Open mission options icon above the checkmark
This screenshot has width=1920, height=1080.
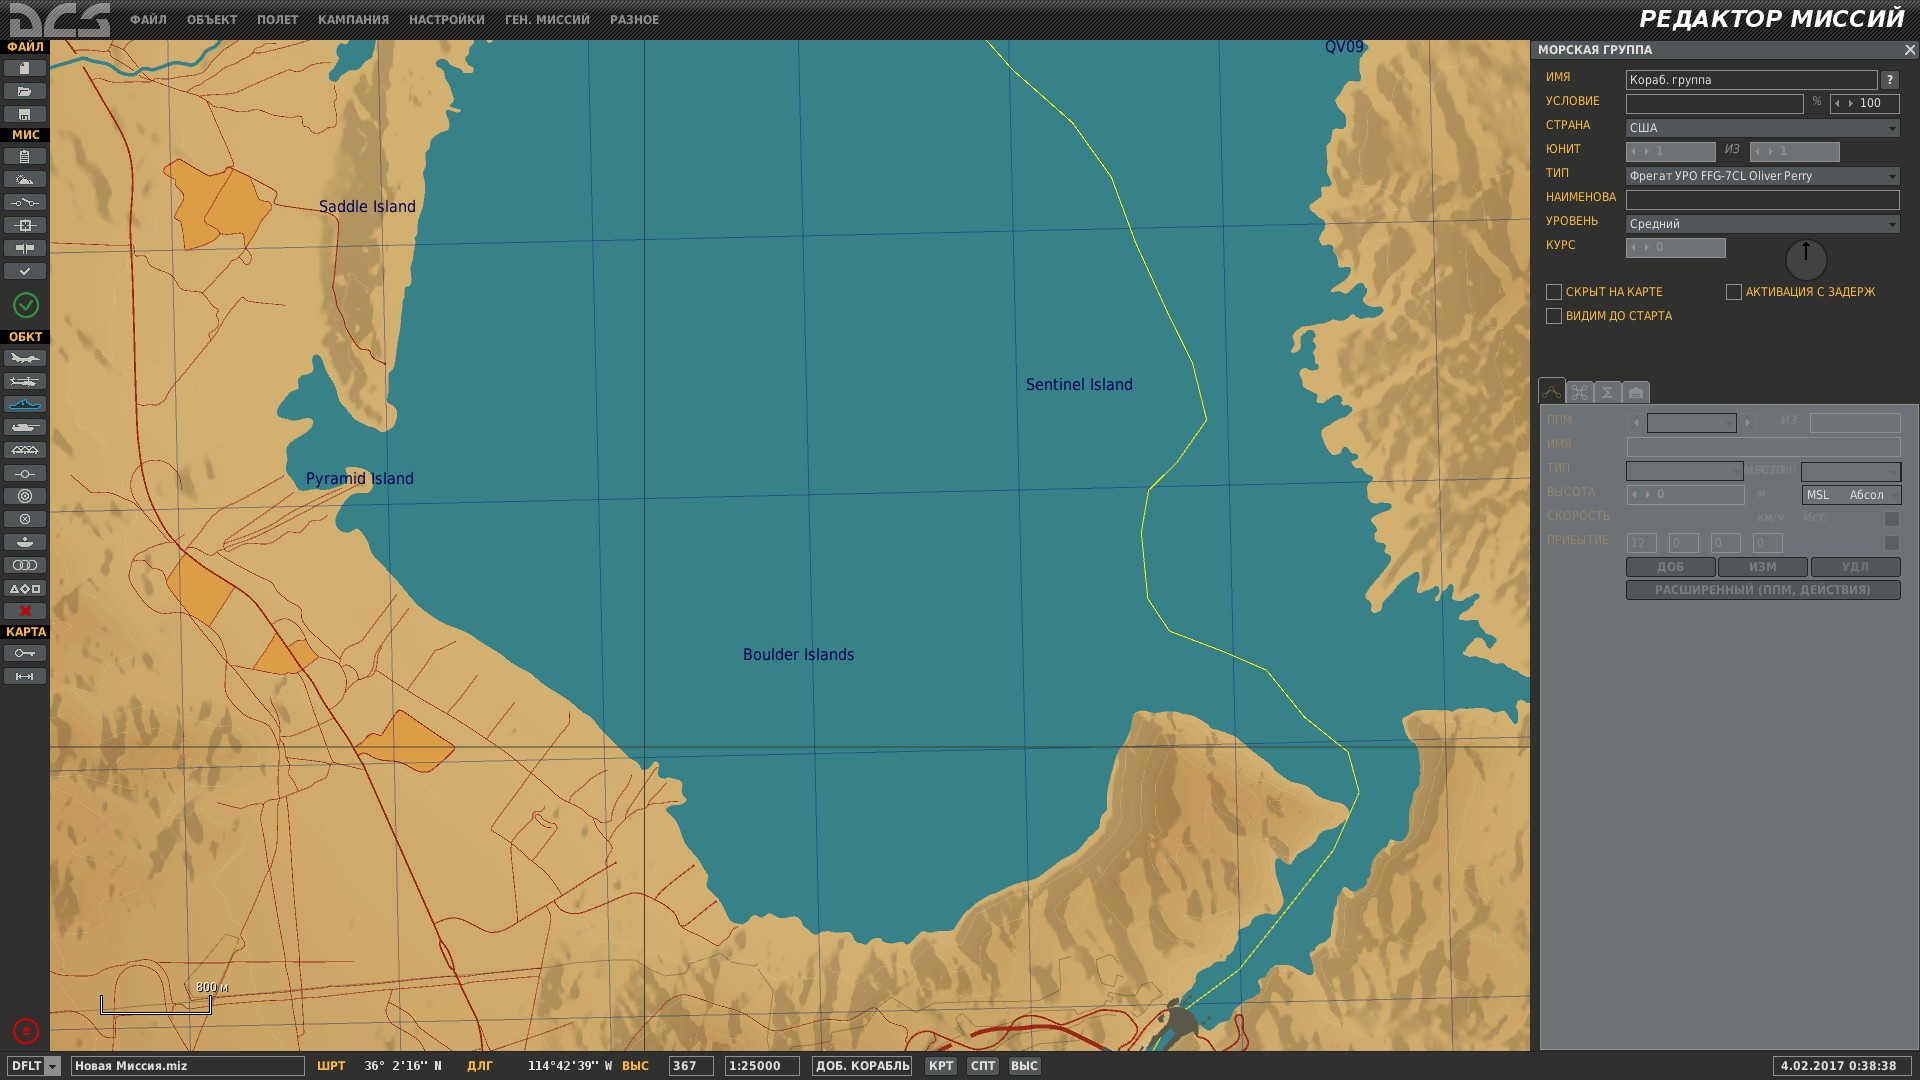pos(25,248)
